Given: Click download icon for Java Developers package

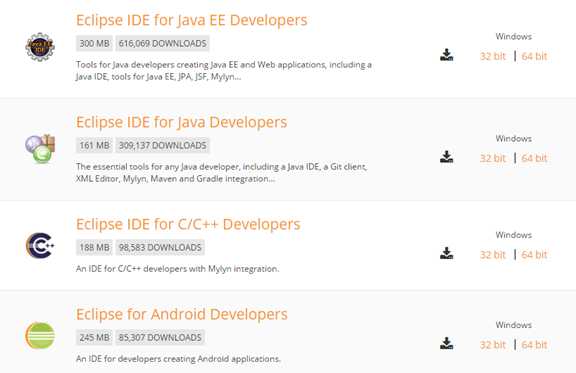Looking at the screenshot, I should 446,157.
